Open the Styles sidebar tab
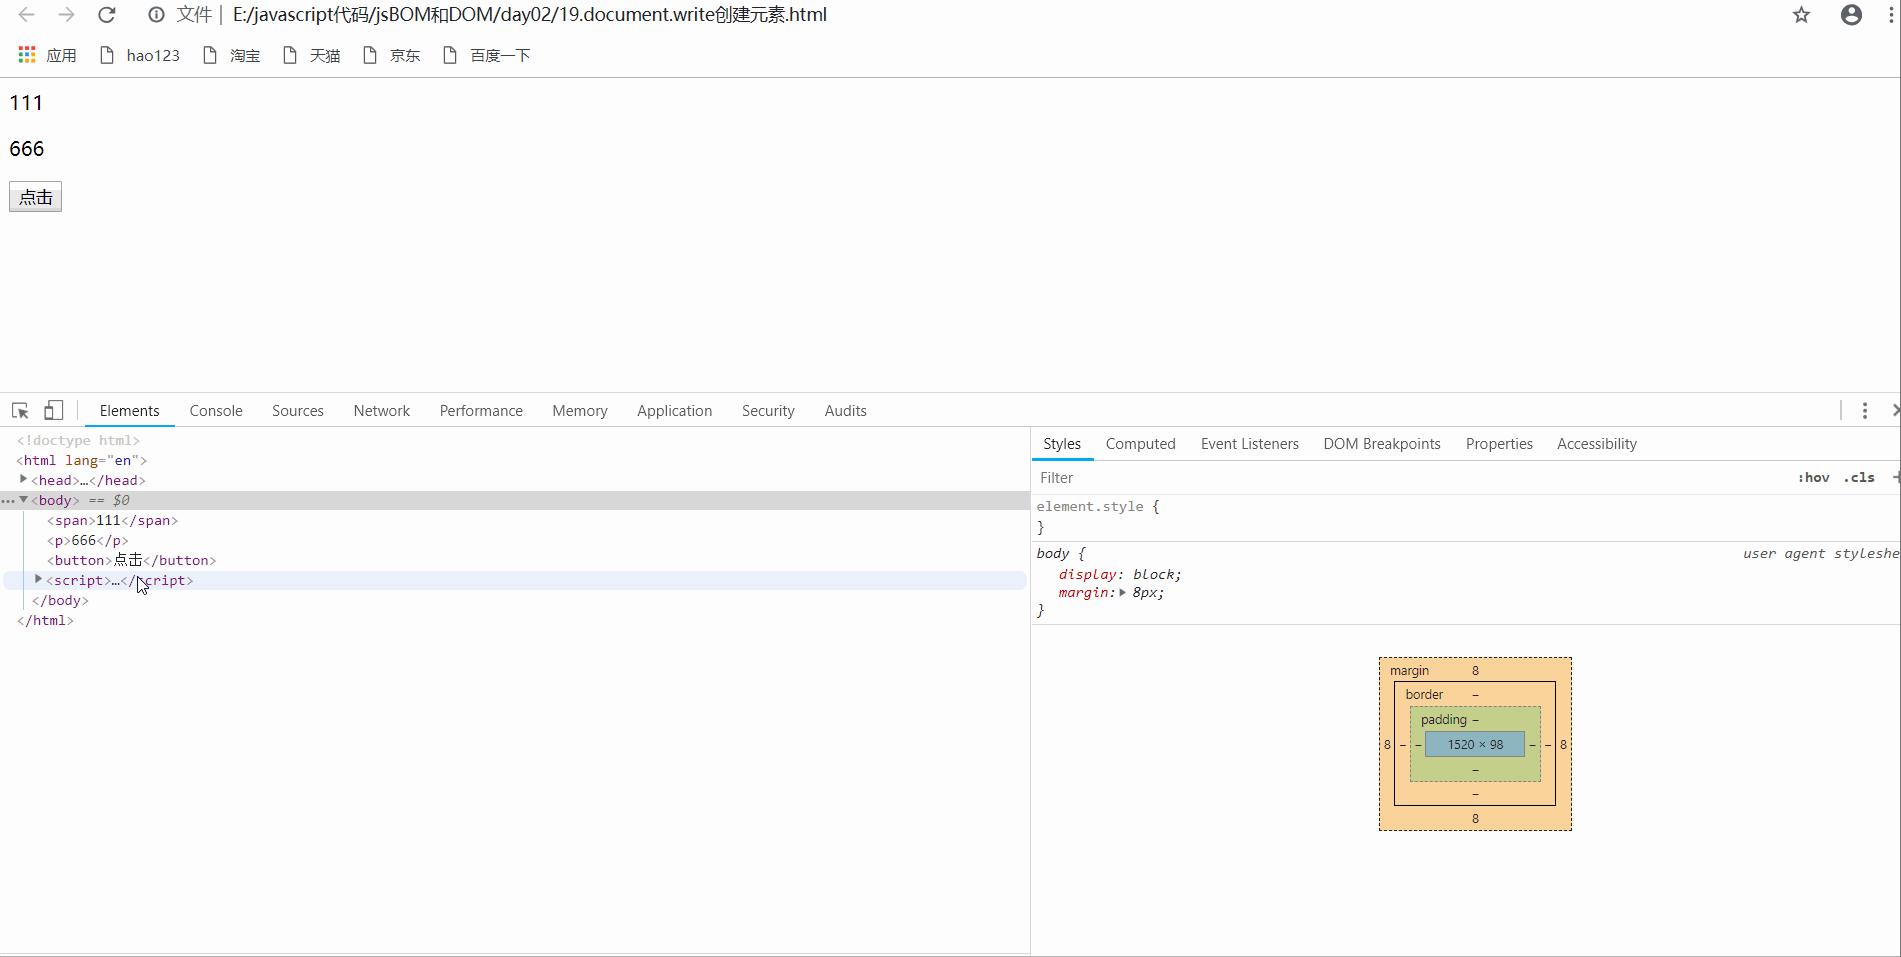 (x=1062, y=444)
